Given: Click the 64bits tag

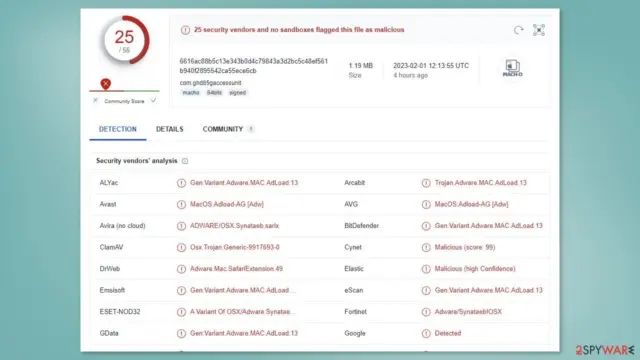Looking at the screenshot, I should point(214,93).
